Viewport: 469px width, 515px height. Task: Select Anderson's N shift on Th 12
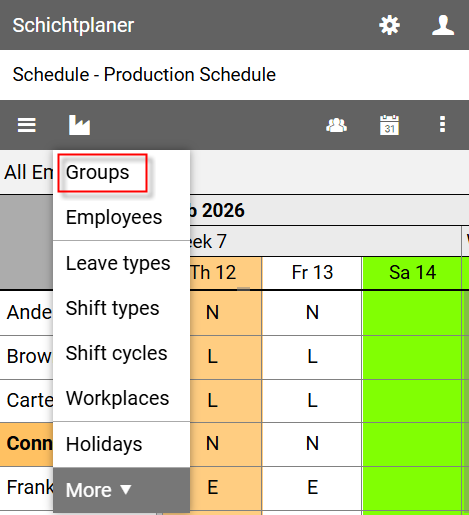[226, 313]
